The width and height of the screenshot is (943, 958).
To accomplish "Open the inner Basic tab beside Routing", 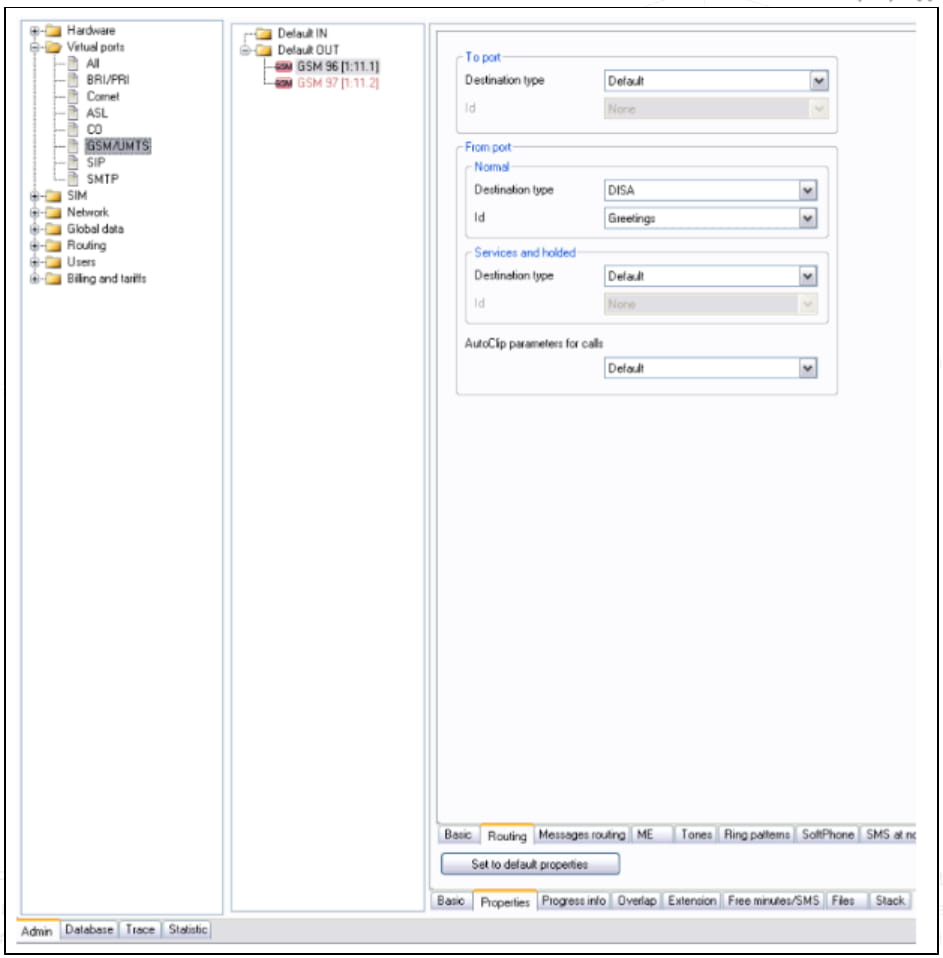I will [x=458, y=835].
